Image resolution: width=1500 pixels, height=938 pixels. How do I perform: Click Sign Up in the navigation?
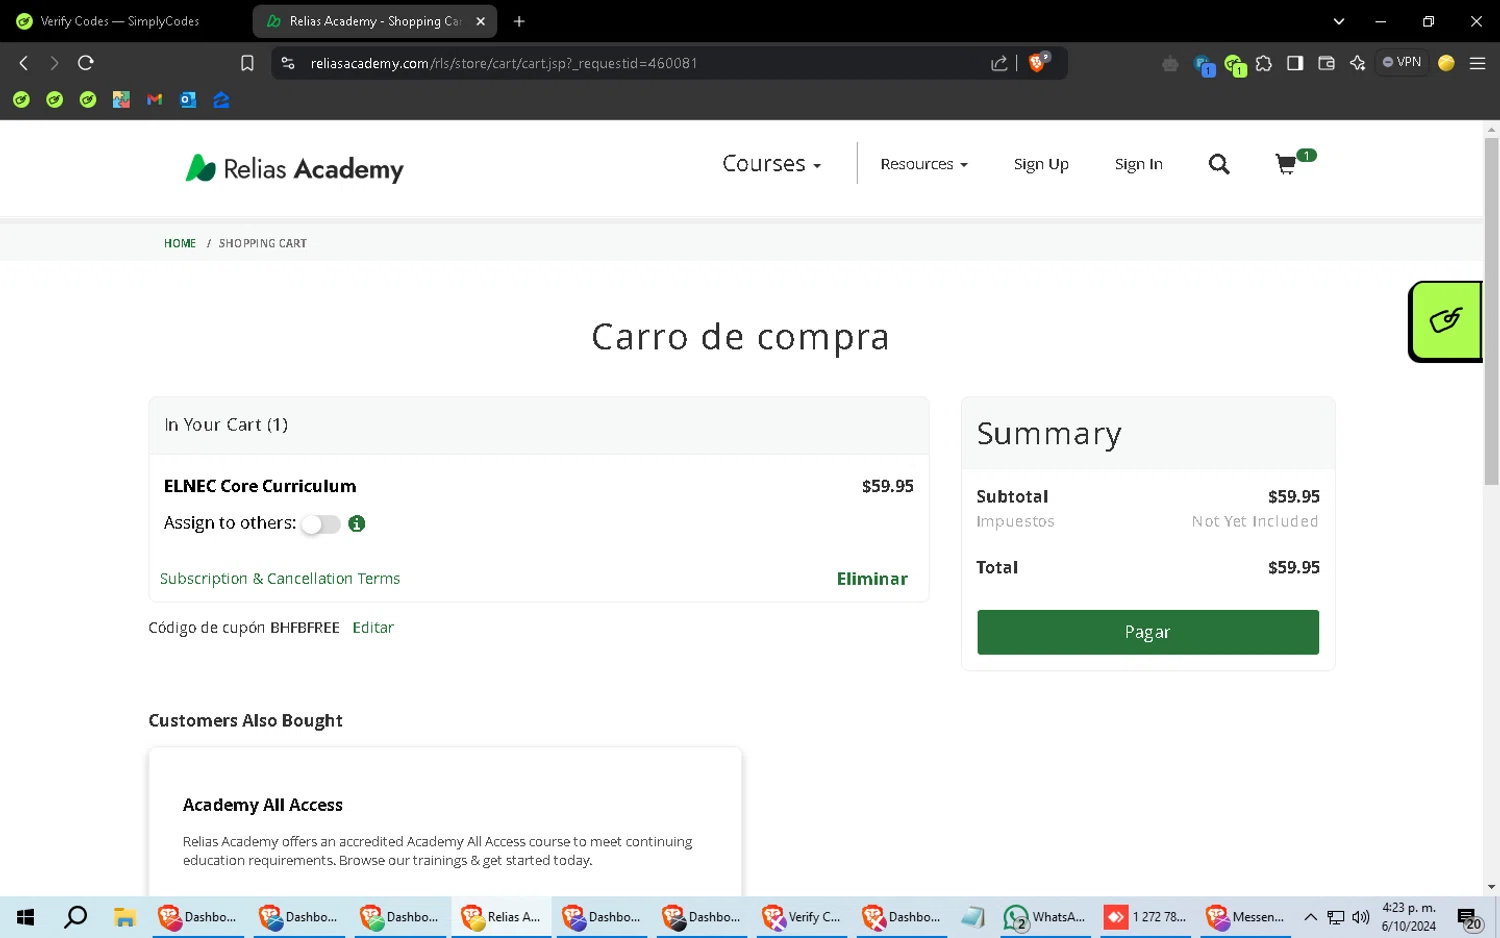1041,164
